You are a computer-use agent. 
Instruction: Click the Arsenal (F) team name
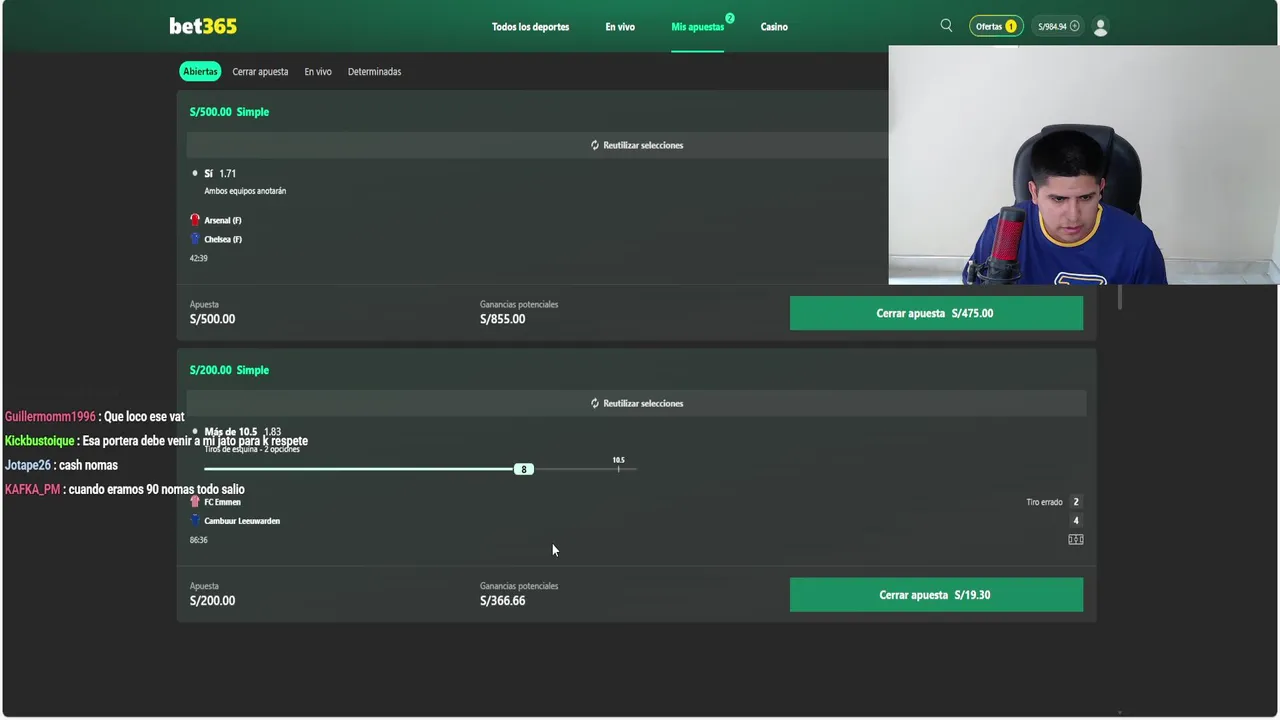tap(223, 220)
